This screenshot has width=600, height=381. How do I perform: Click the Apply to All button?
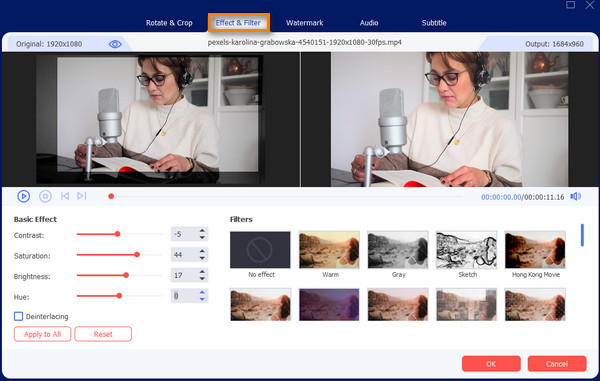click(42, 334)
